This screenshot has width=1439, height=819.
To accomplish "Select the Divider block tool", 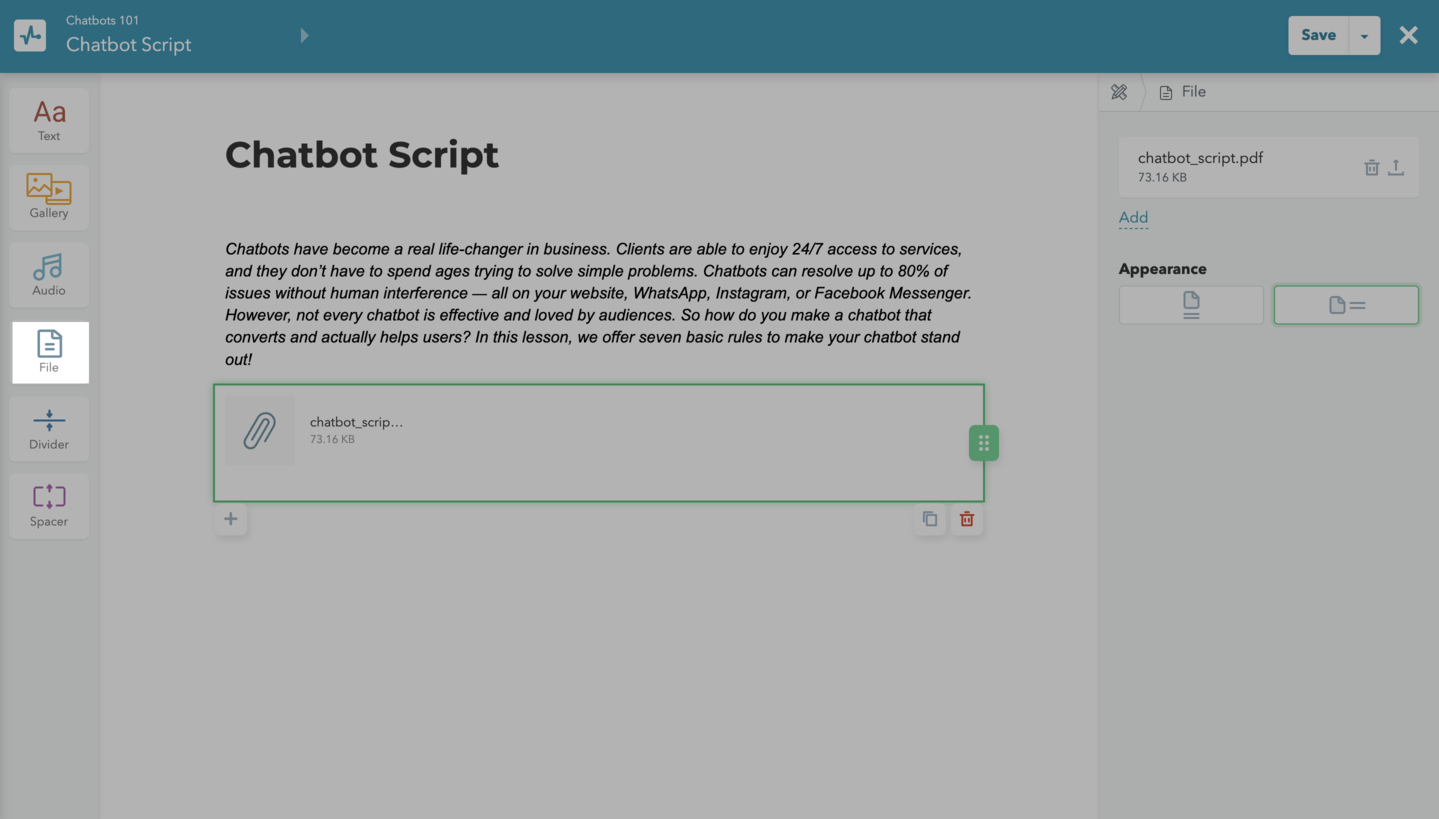I will point(49,429).
